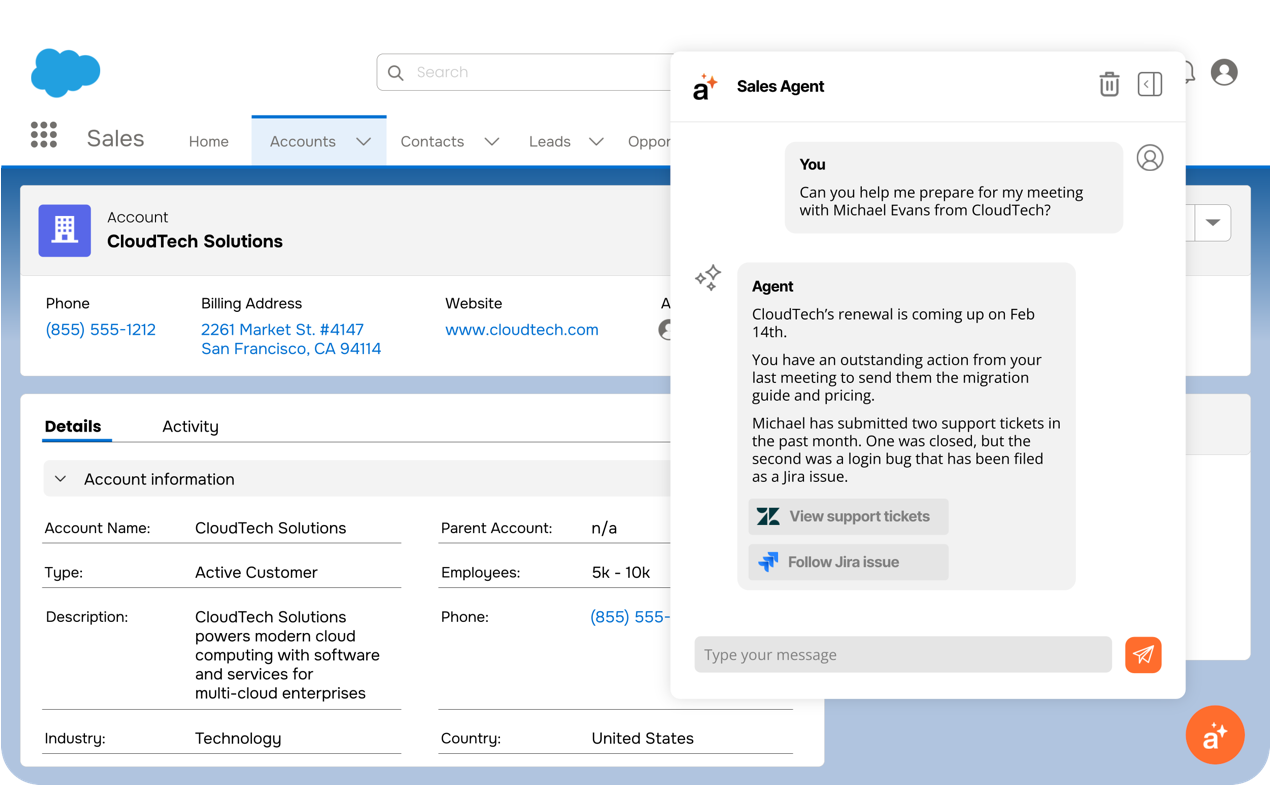Collapse the Sales Agent side panel
Viewport: 1280px width, 800px height.
1150,85
